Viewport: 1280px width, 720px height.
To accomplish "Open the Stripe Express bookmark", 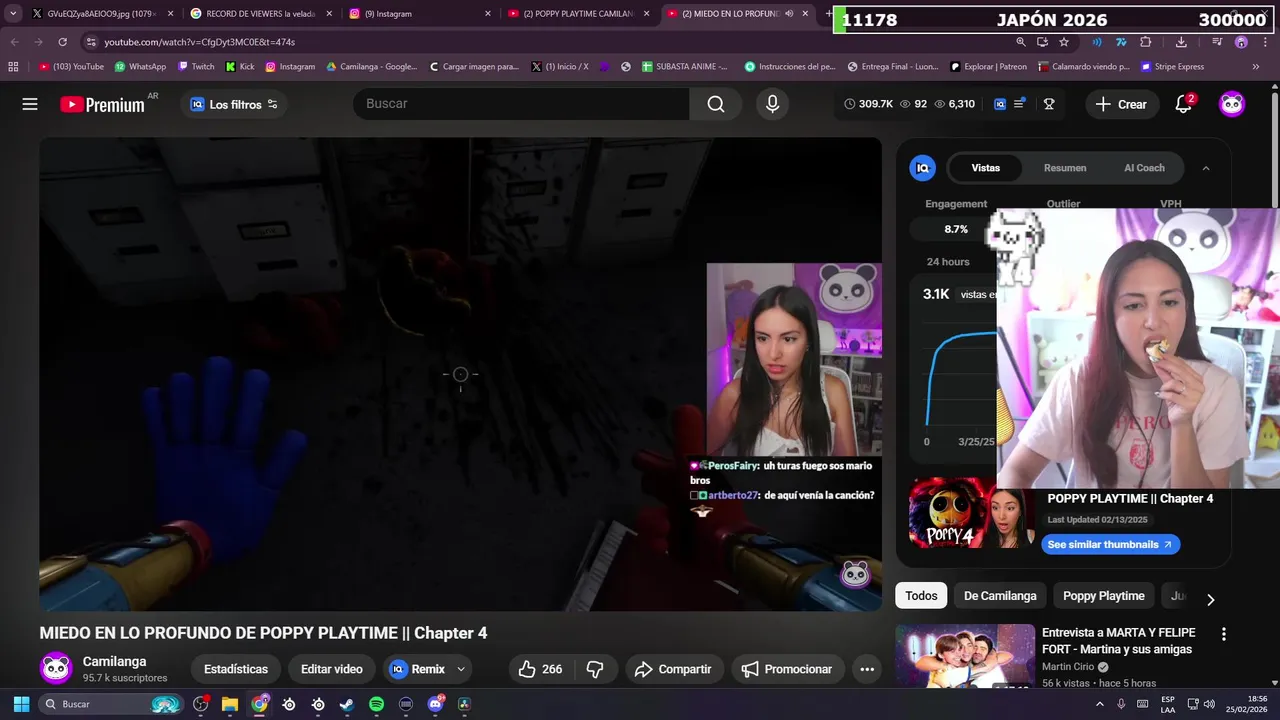I will [x=1171, y=67].
